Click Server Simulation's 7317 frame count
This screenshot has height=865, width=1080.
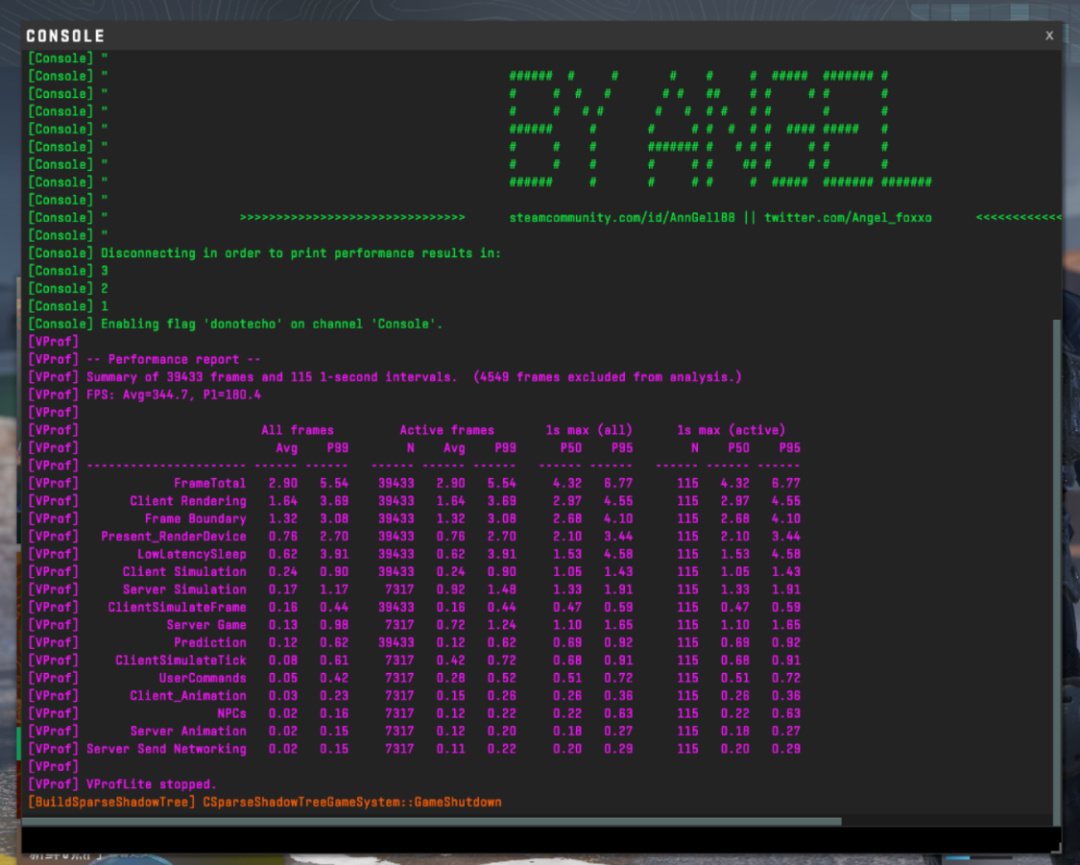tap(399, 590)
